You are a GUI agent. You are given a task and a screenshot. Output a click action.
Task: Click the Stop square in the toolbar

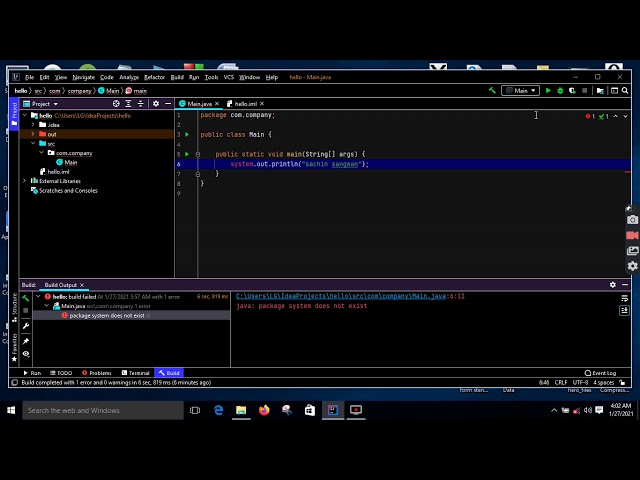[x=584, y=91]
